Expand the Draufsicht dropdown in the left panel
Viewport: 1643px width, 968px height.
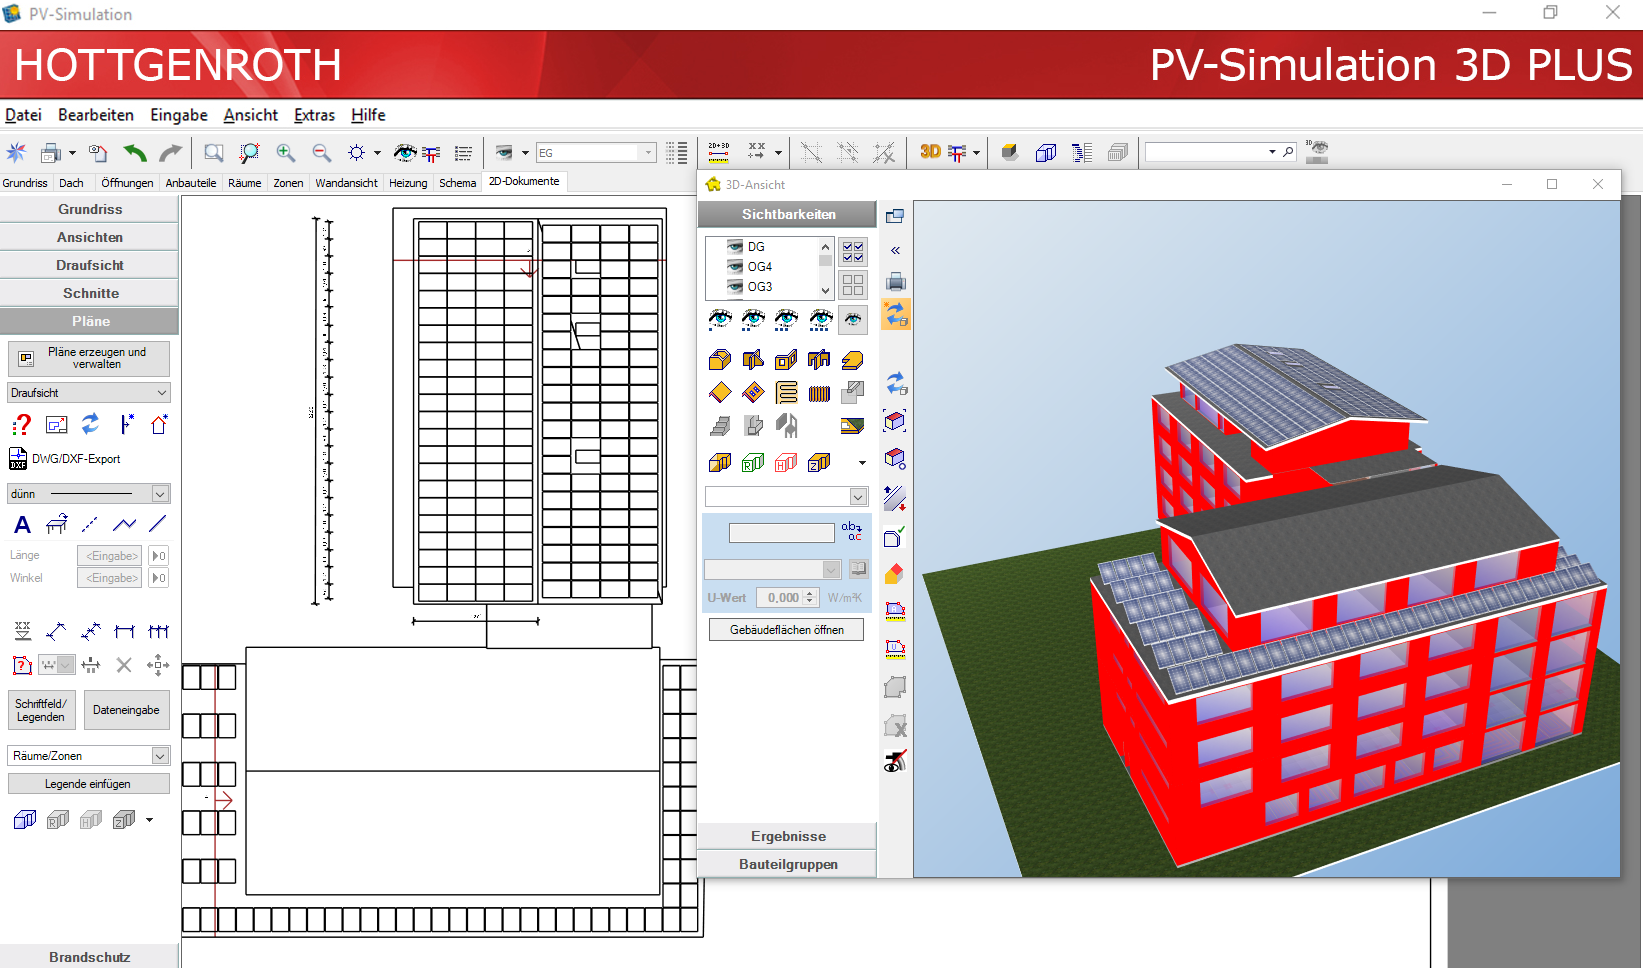[160, 392]
